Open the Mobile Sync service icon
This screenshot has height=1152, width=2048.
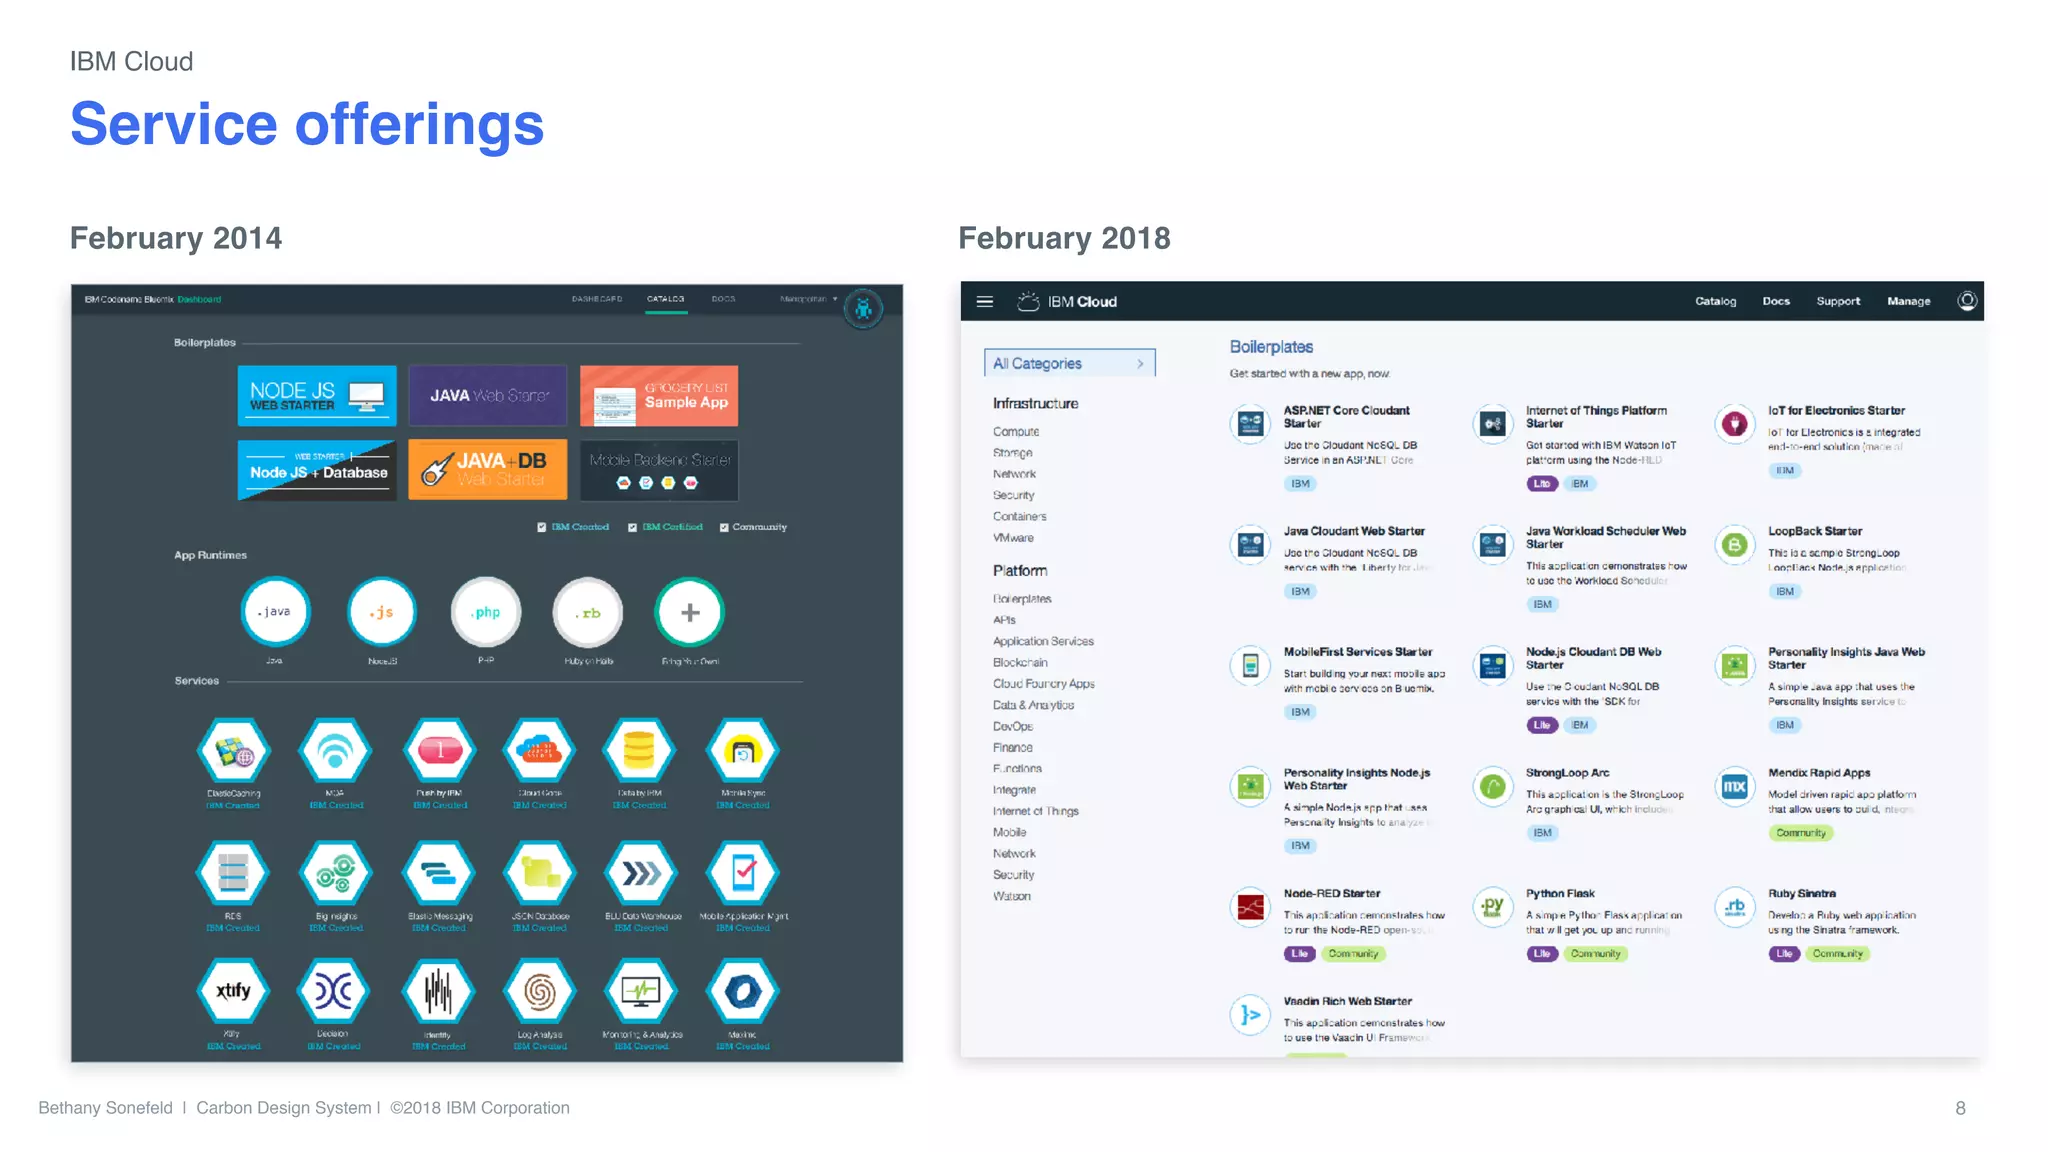tap(742, 751)
